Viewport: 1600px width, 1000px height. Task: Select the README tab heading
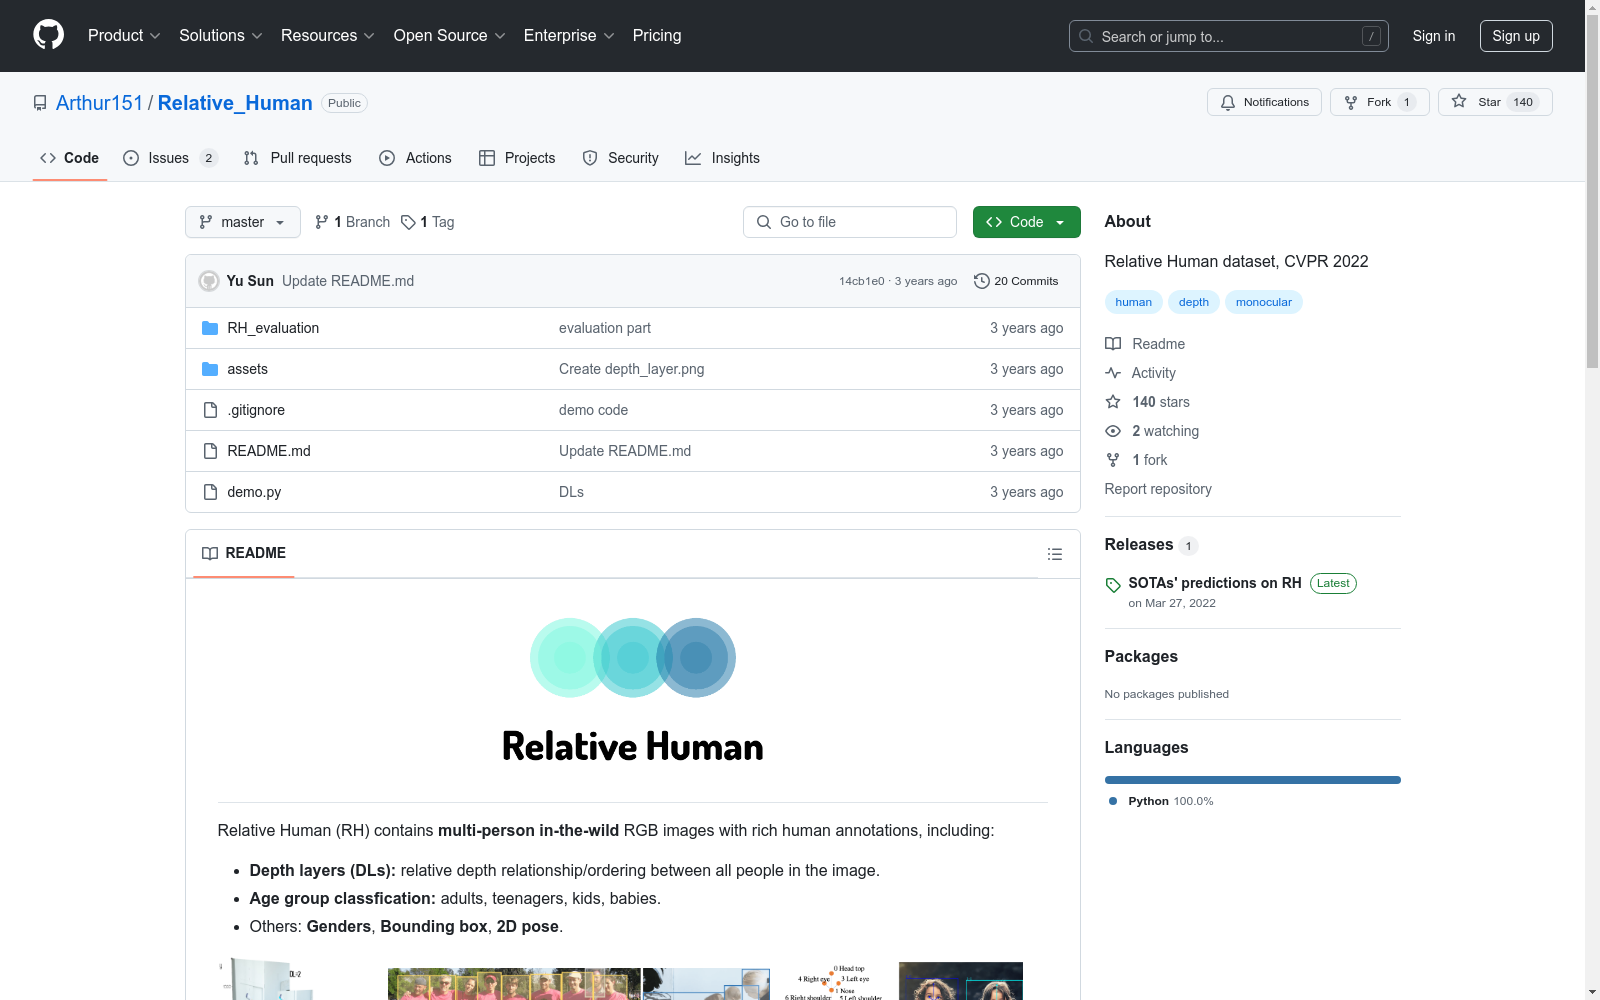click(x=244, y=553)
